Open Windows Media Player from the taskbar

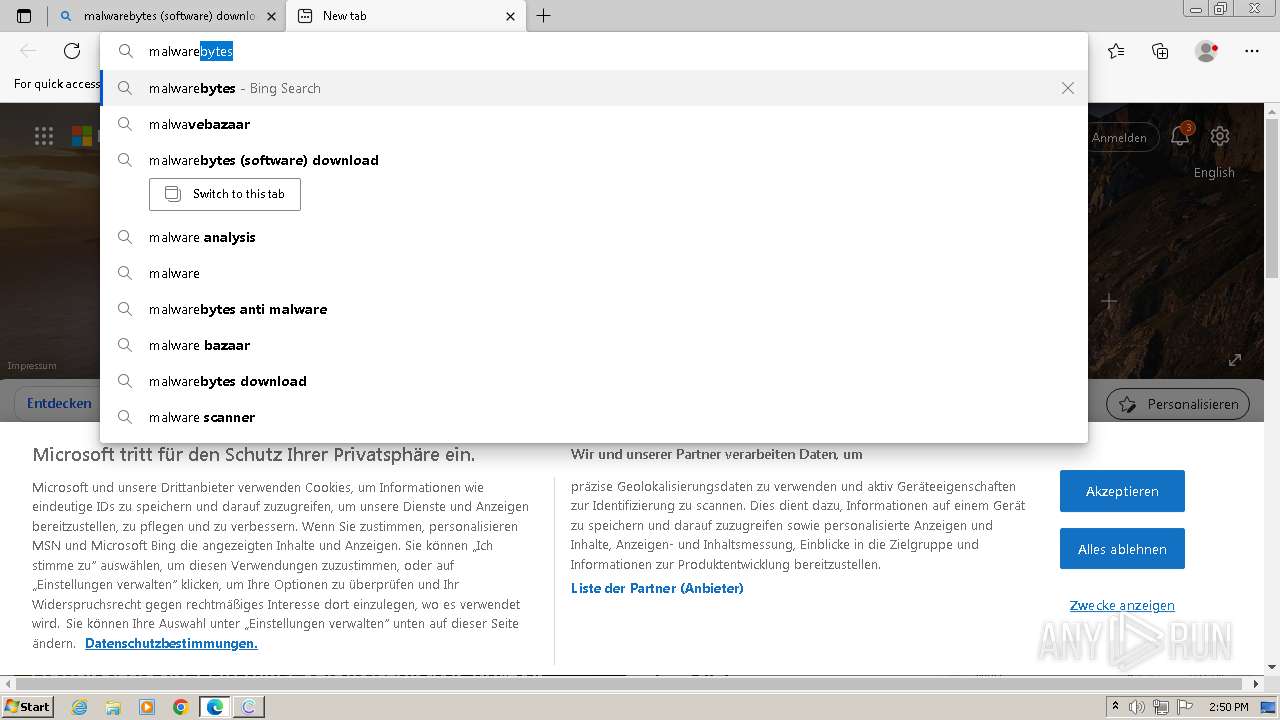(x=147, y=707)
